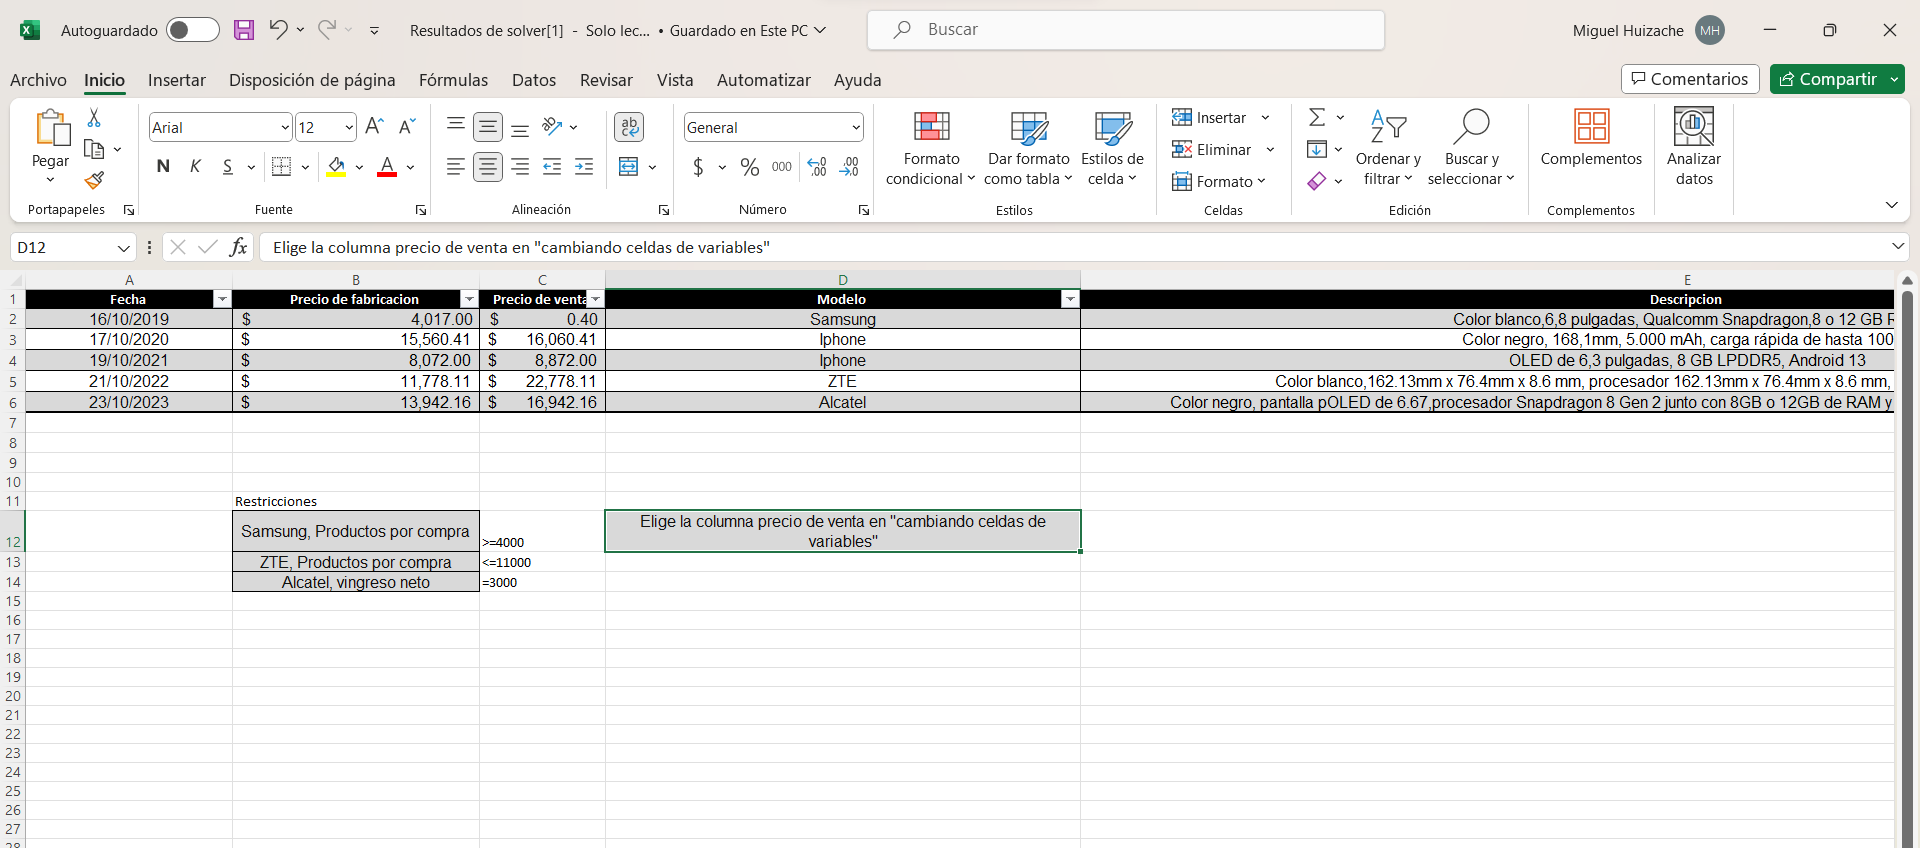Image resolution: width=1920 pixels, height=848 pixels.
Task: Click the Fill down icon in Edición
Action: tap(1317, 149)
